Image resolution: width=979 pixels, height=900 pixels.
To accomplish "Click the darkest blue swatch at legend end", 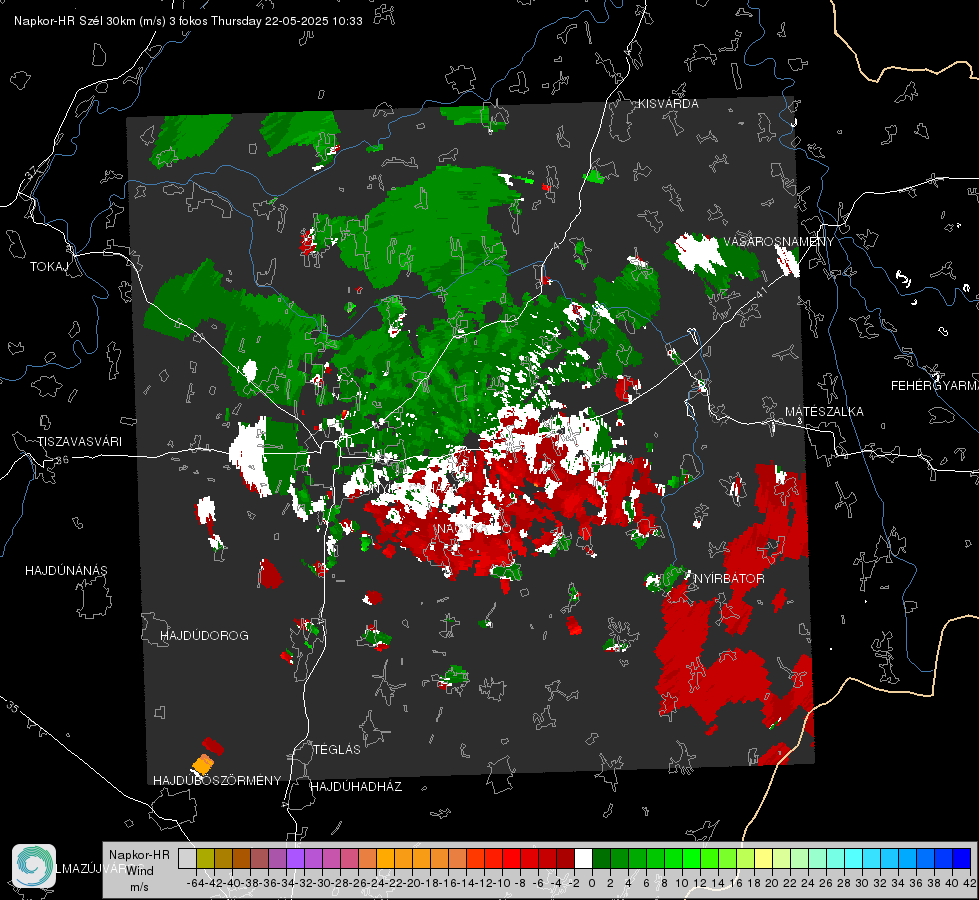I will [962, 858].
